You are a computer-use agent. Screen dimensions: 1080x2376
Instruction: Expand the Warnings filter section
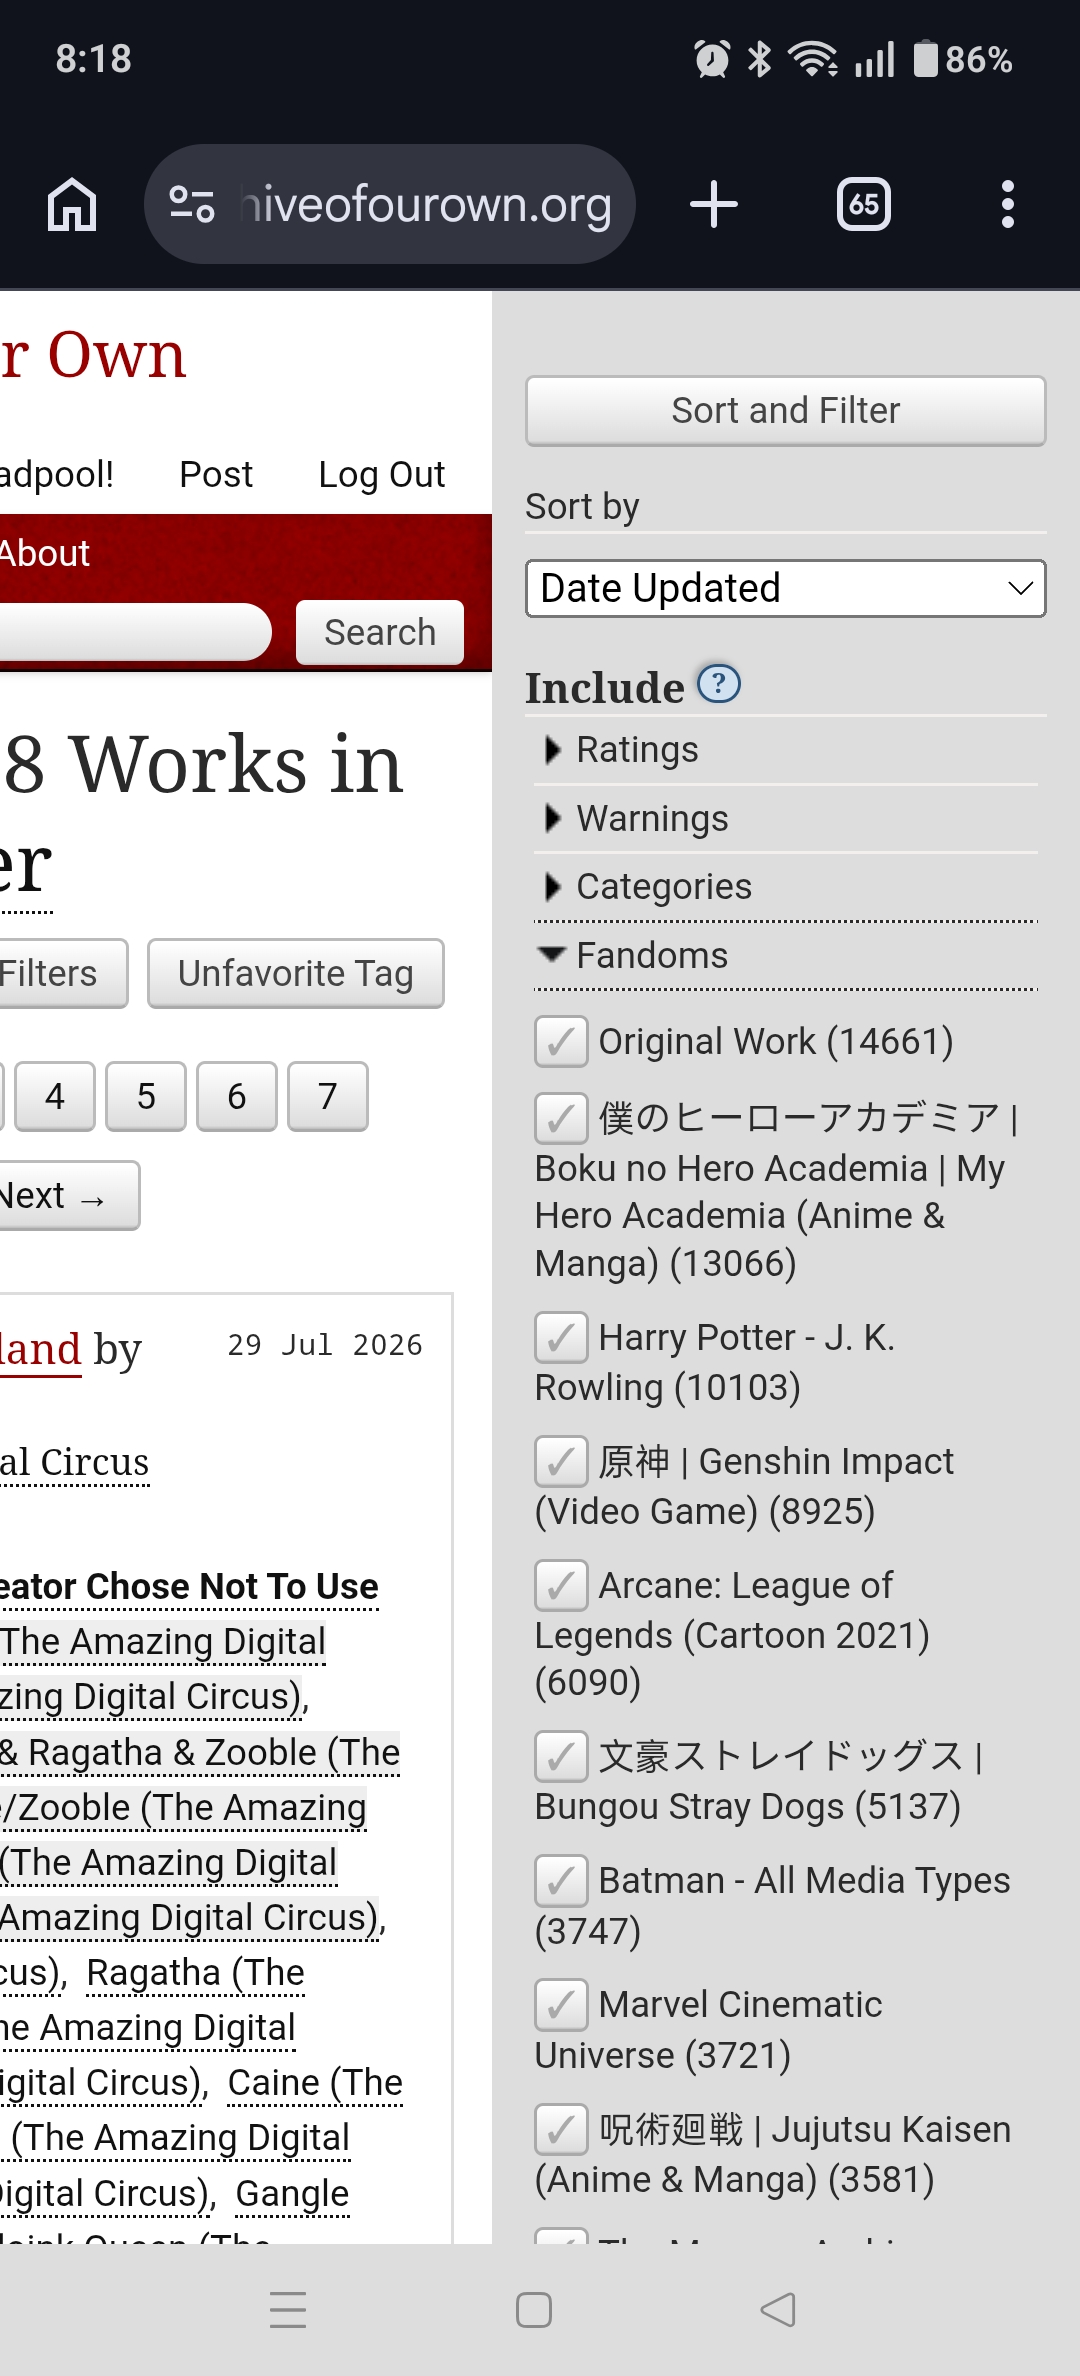pos(786,819)
